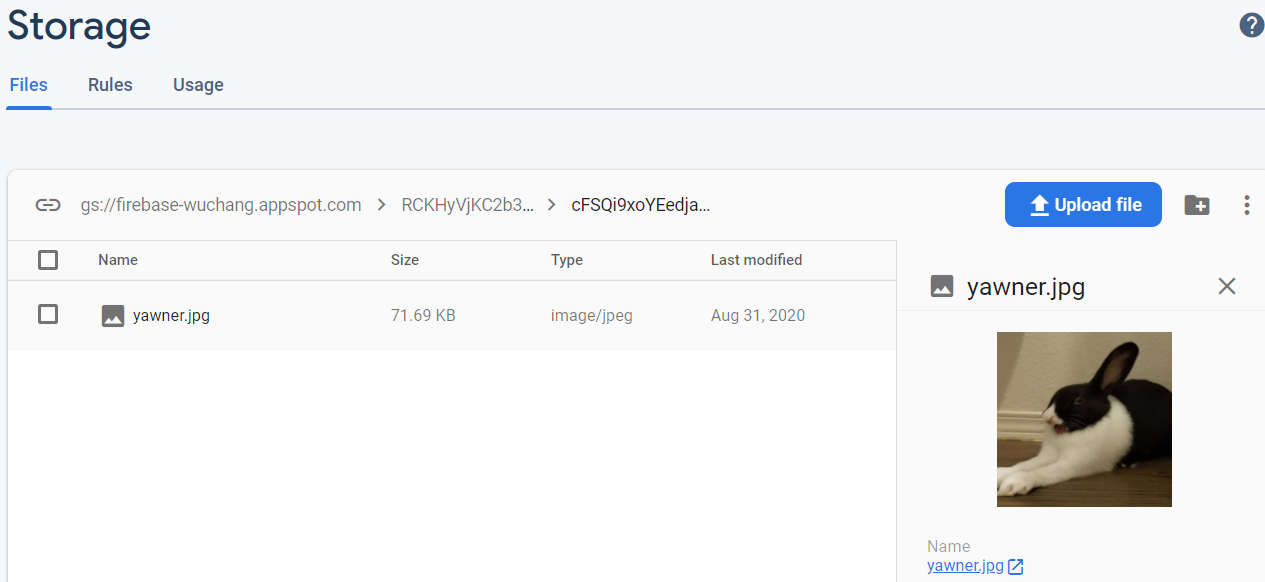This screenshot has width=1265, height=582.
Task: Open the three-dot more options menu
Action: (x=1246, y=205)
